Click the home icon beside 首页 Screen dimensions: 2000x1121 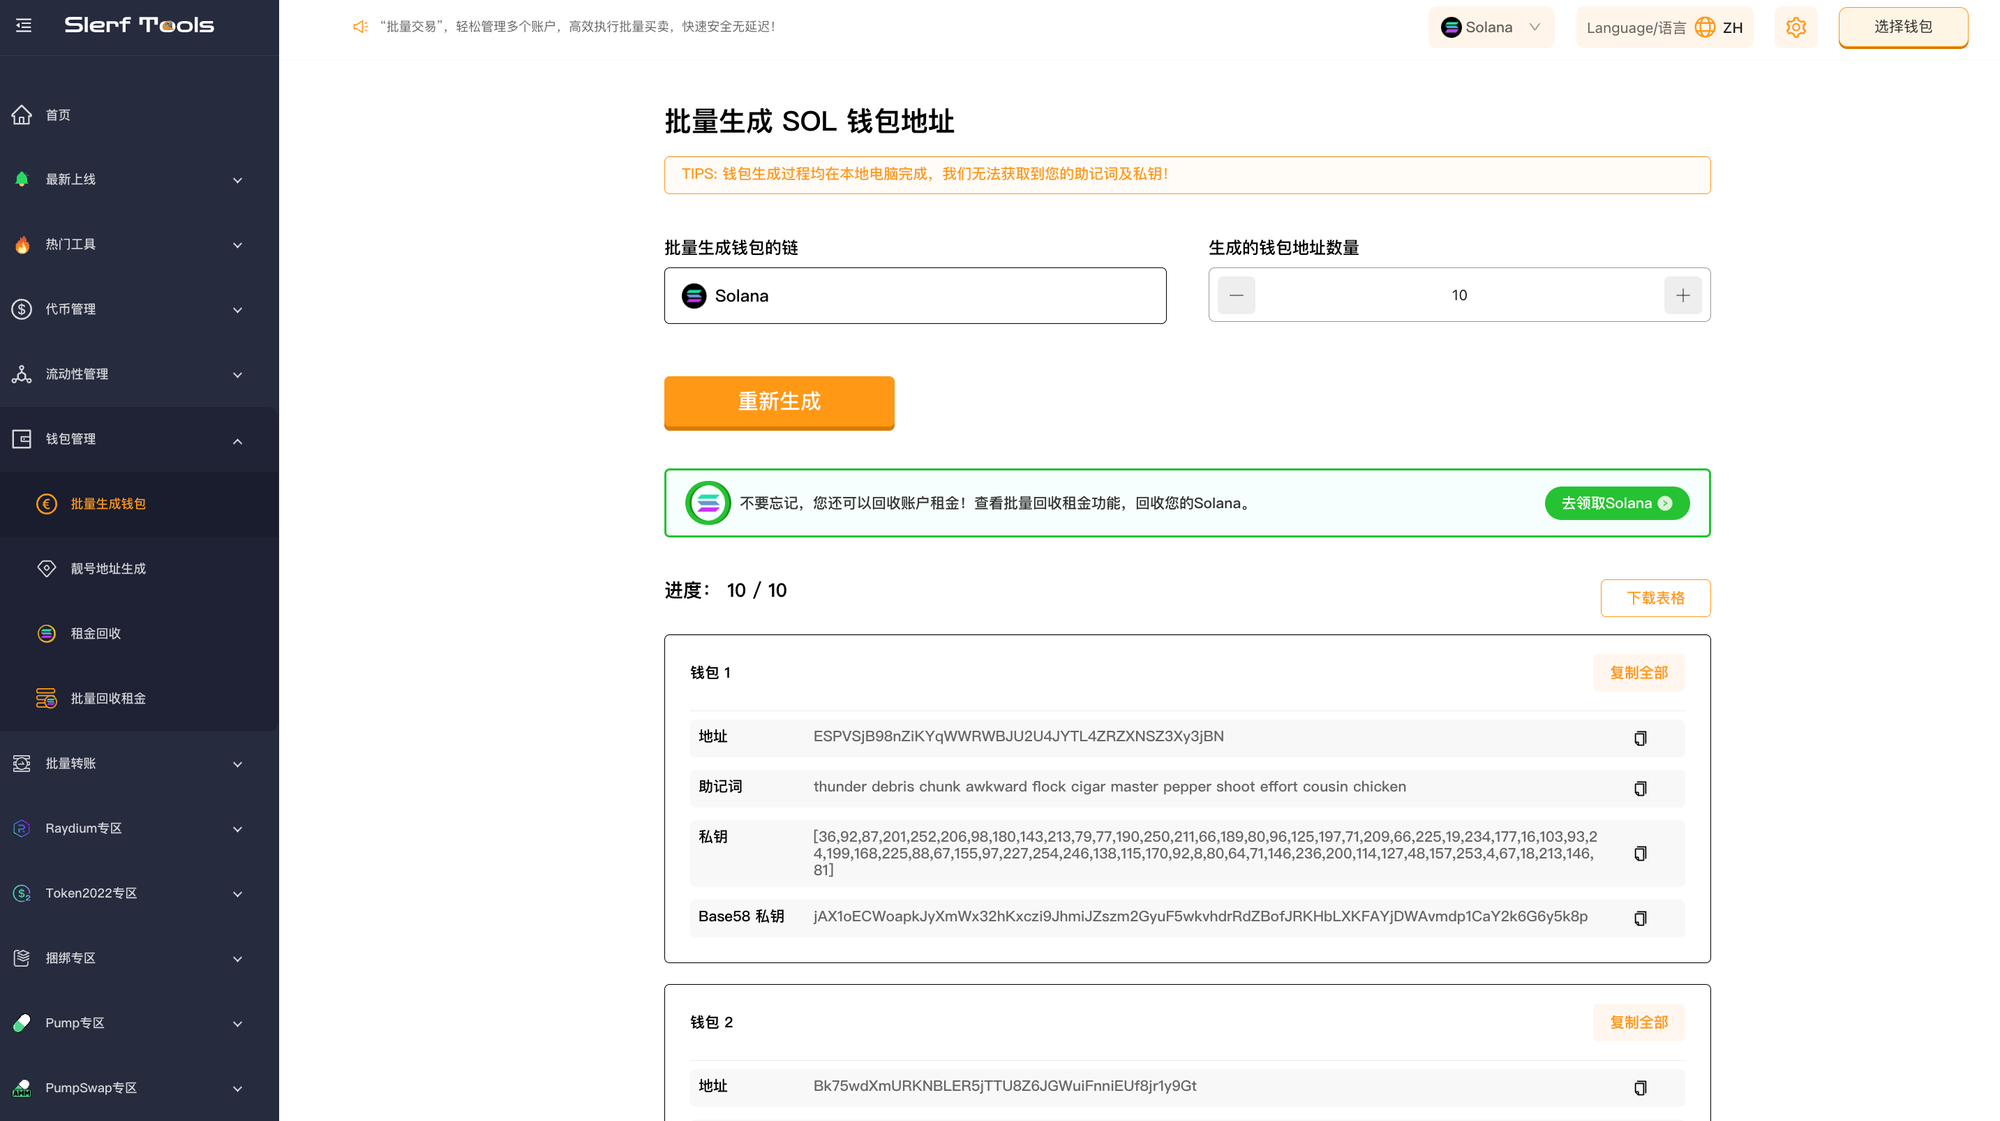pyautogui.click(x=22, y=115)
